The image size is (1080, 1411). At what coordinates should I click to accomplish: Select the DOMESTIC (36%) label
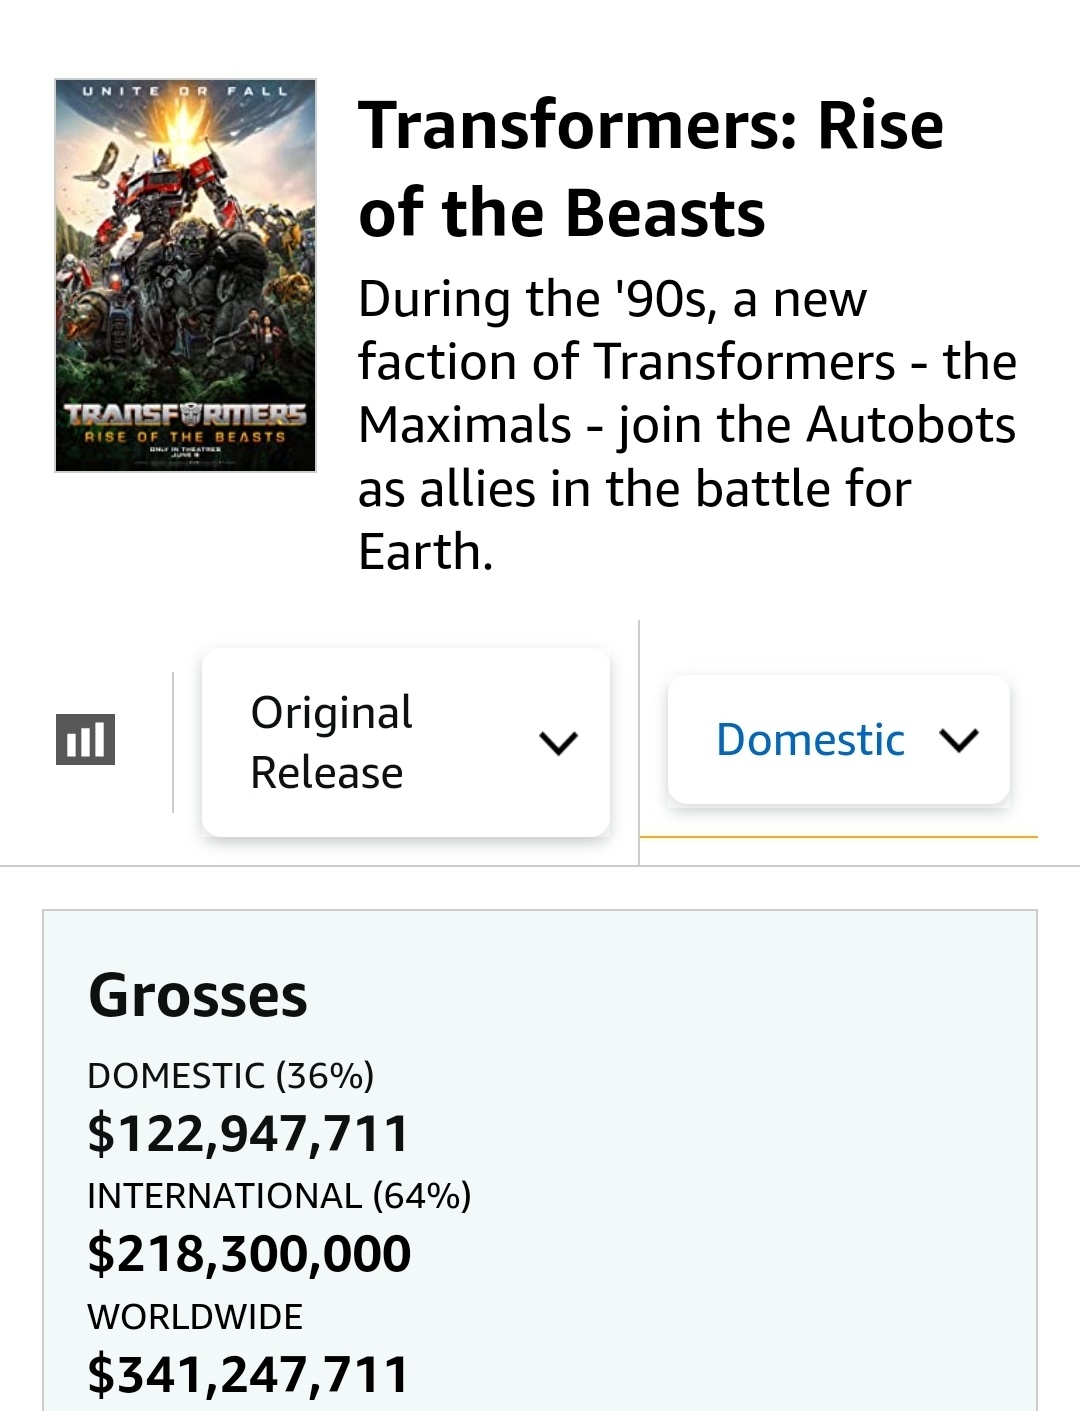[230, 1076]
